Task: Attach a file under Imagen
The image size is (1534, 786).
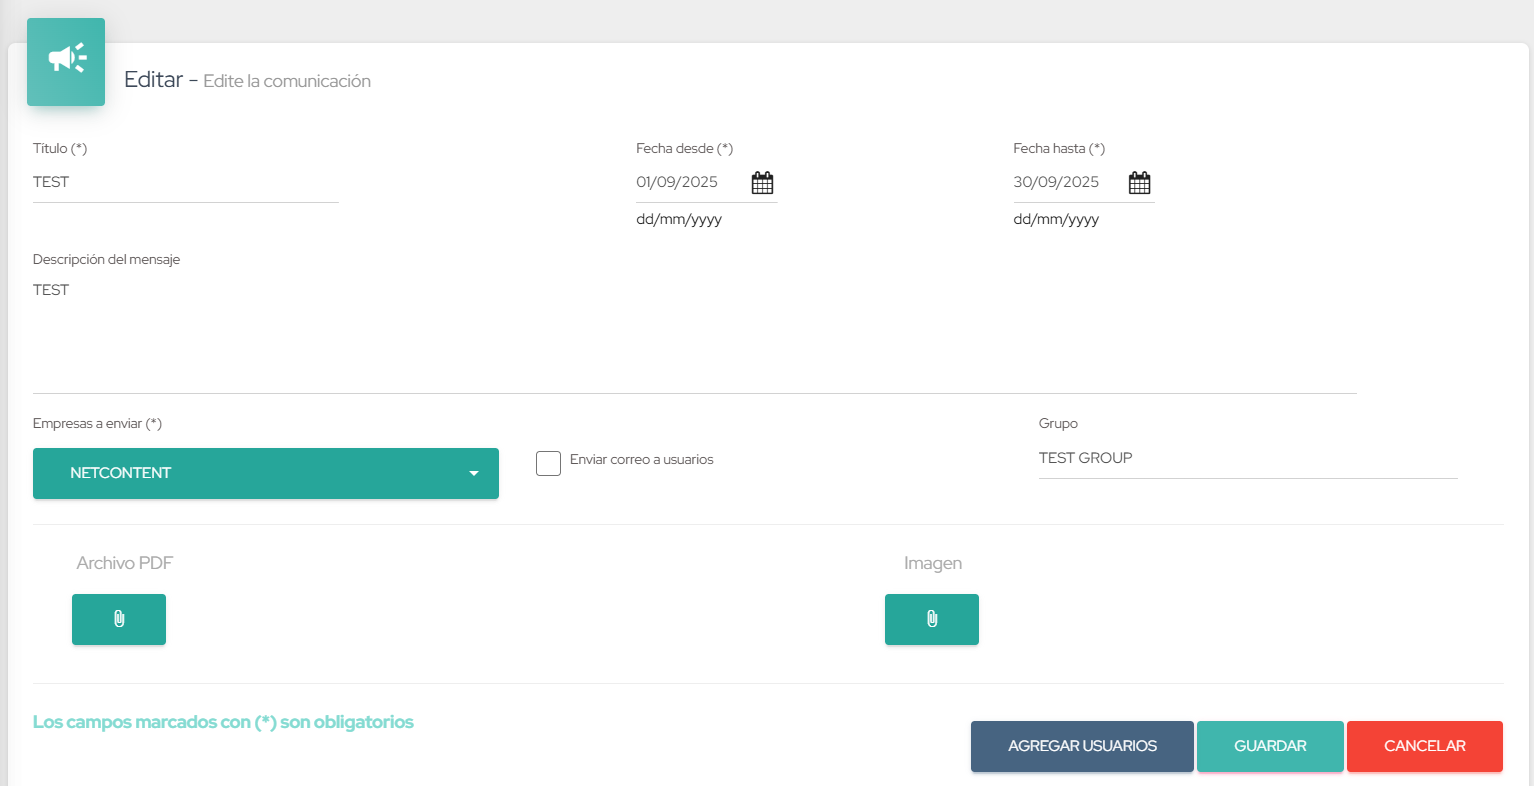Action: [x=931, y=619]
